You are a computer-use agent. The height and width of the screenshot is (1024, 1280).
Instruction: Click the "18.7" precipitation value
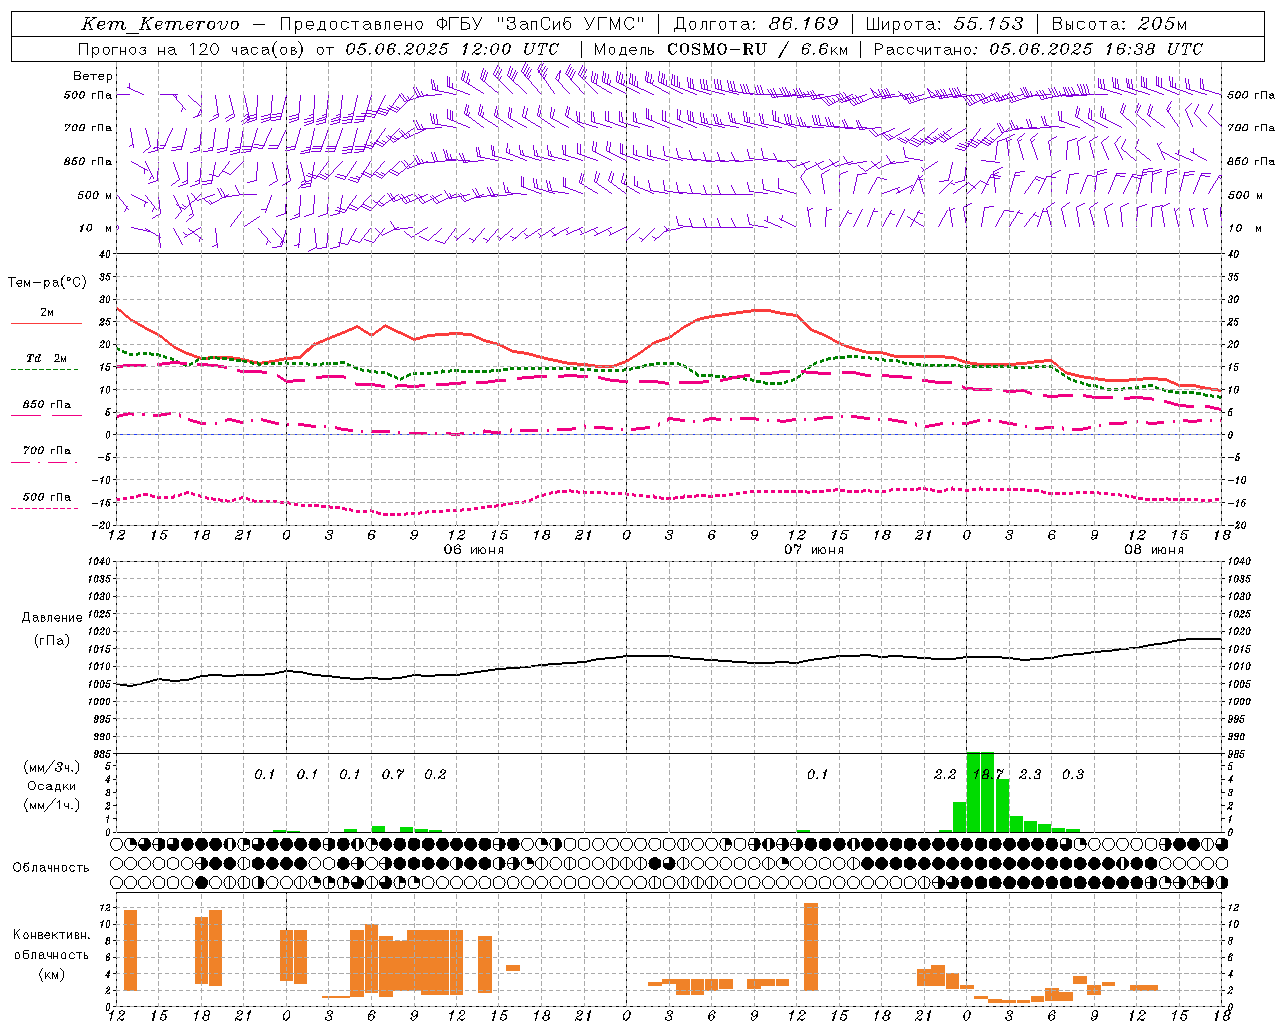988,774
